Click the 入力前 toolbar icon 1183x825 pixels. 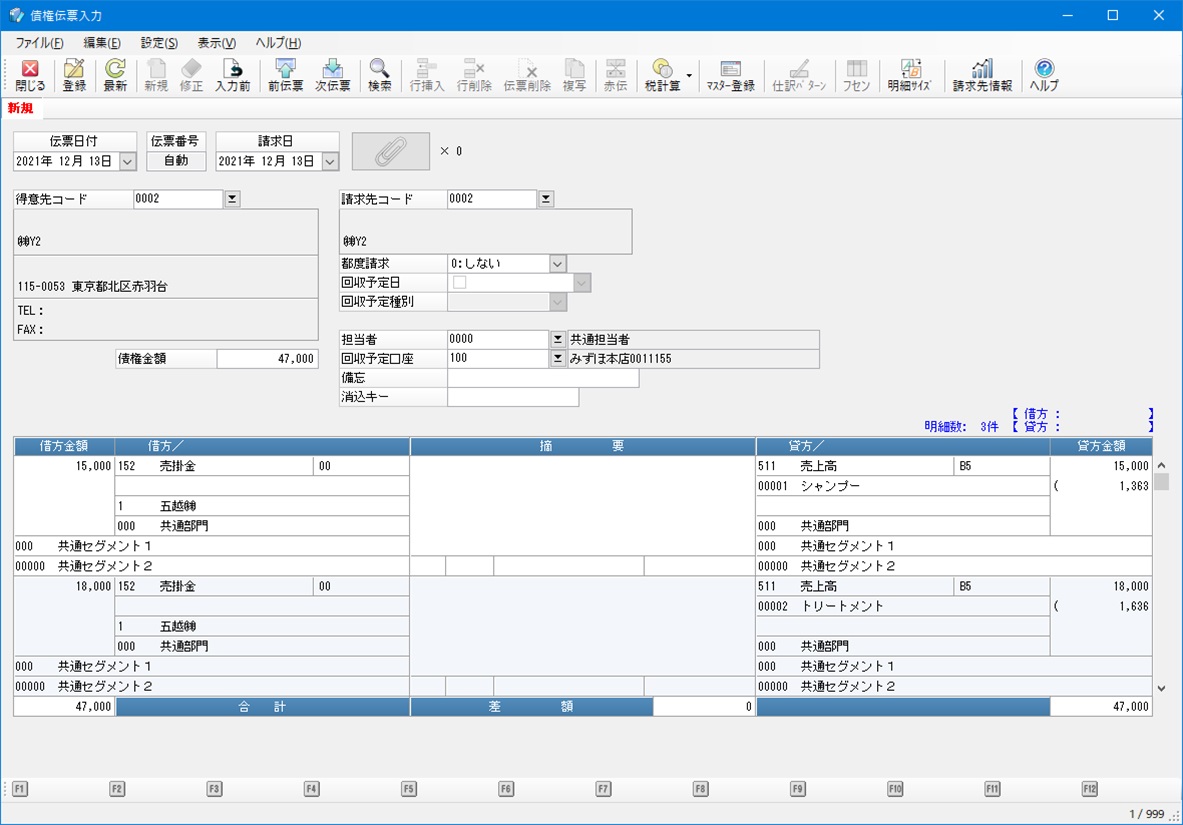pyautogui.click(x=232, y=75)
